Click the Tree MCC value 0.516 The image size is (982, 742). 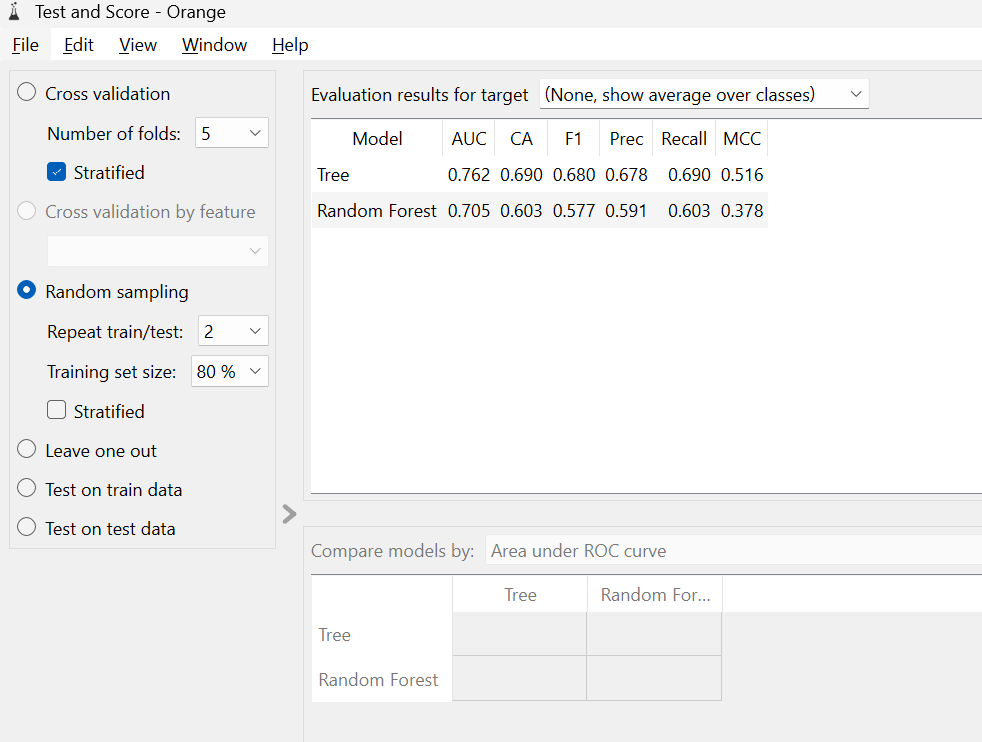coord(742,175)
